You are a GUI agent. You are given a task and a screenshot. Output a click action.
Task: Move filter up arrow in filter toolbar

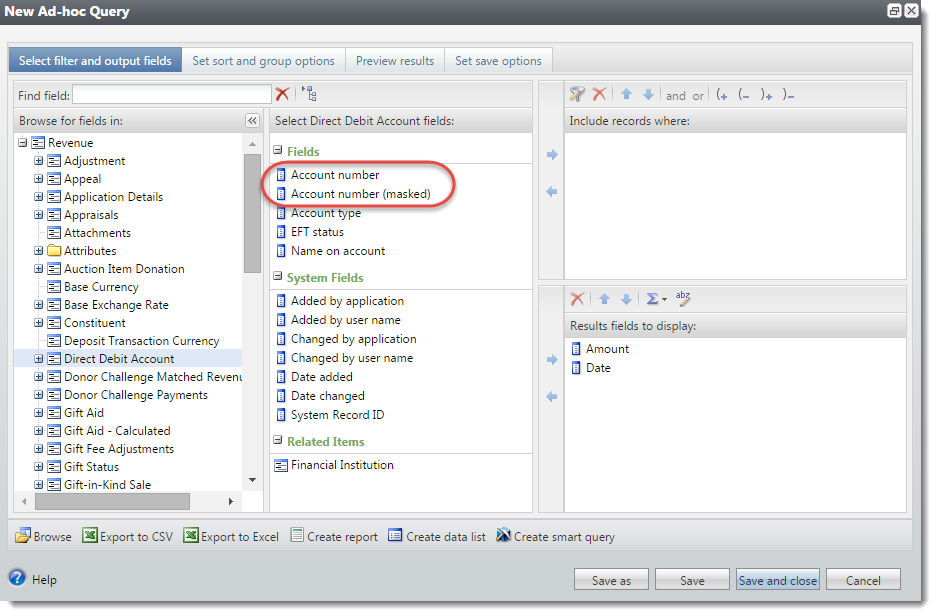[626, 94]
